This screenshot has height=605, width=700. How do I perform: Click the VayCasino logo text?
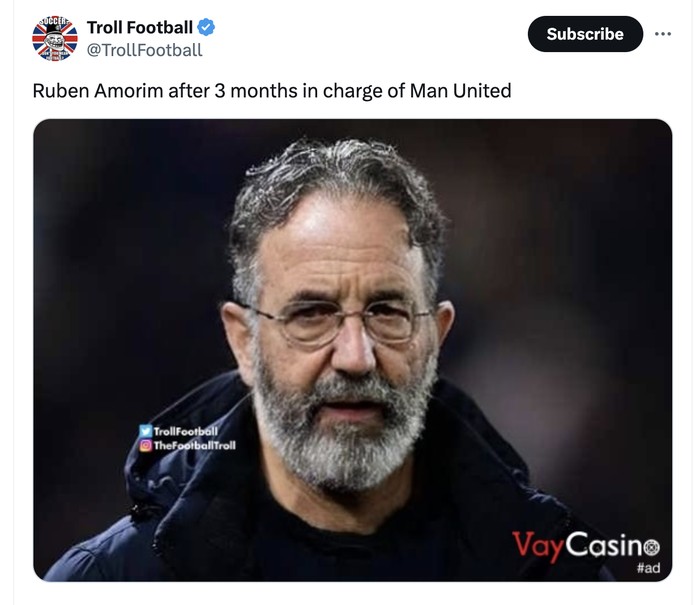(577, 546)
